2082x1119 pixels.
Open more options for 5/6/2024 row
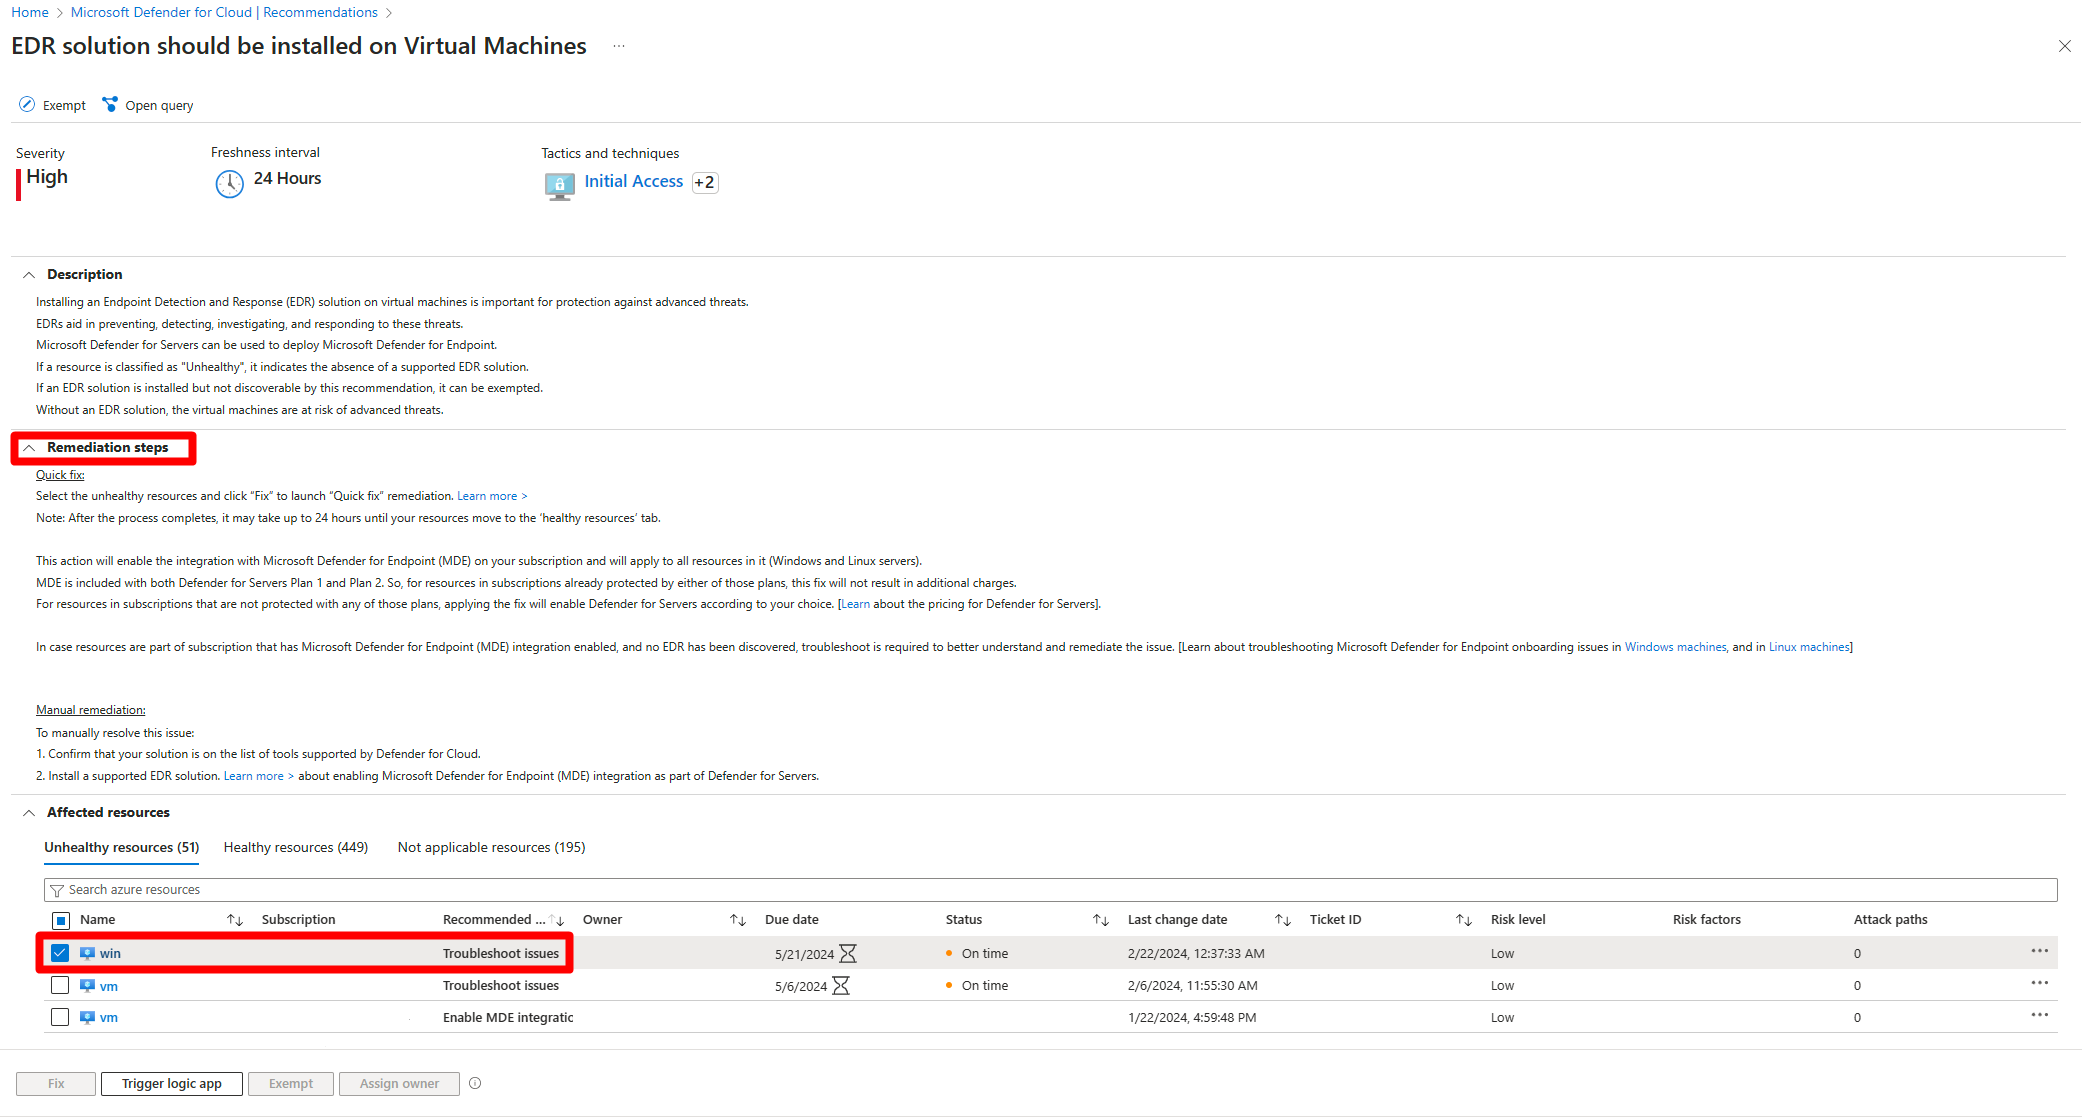point(2040,983)
